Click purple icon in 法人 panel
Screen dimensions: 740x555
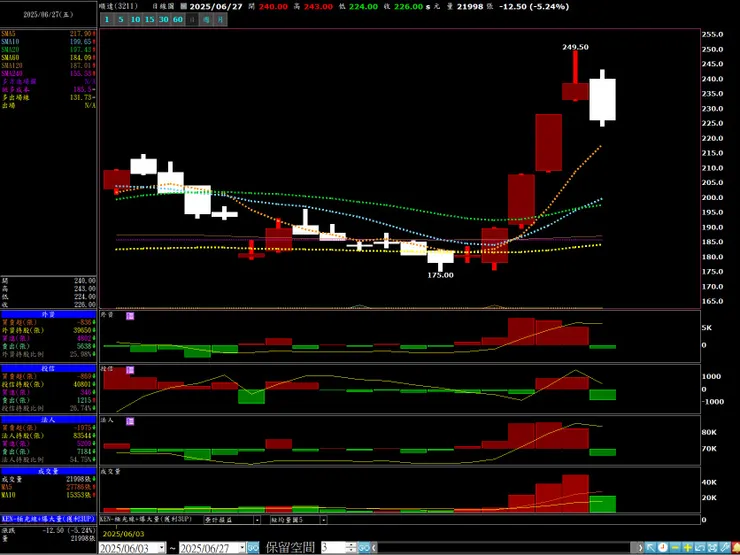[130, 421]
